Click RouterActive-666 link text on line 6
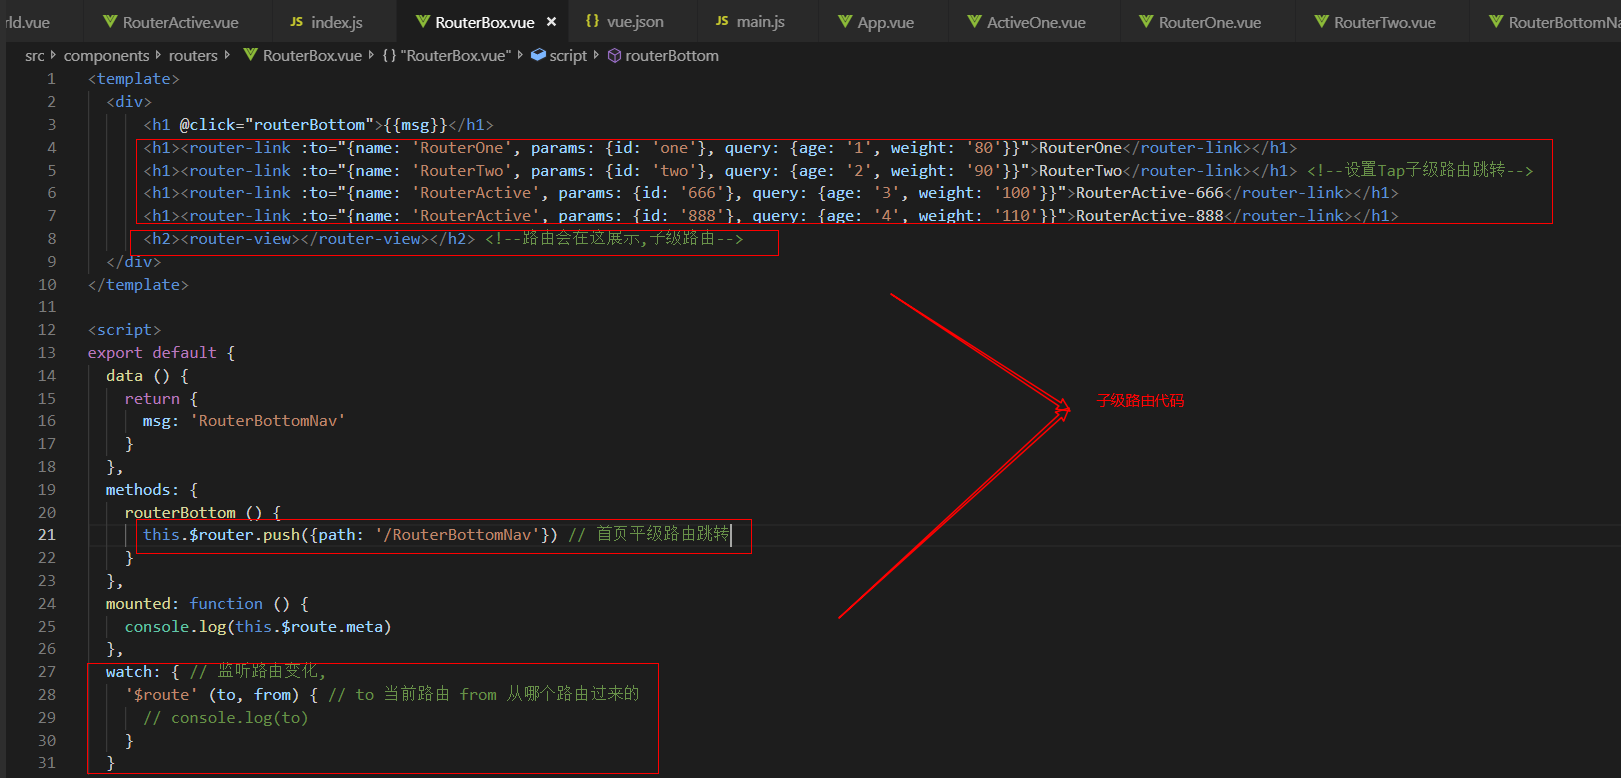 (x=1150, y=193)
